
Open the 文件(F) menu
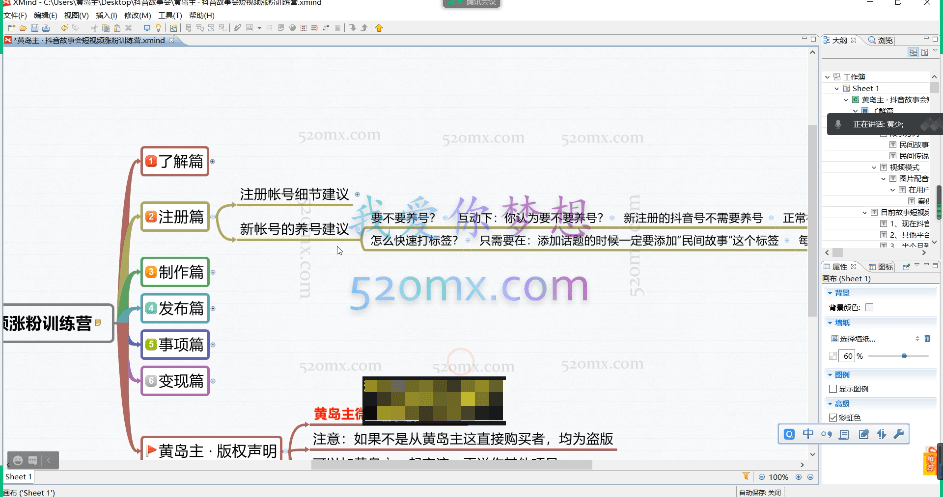15,15
